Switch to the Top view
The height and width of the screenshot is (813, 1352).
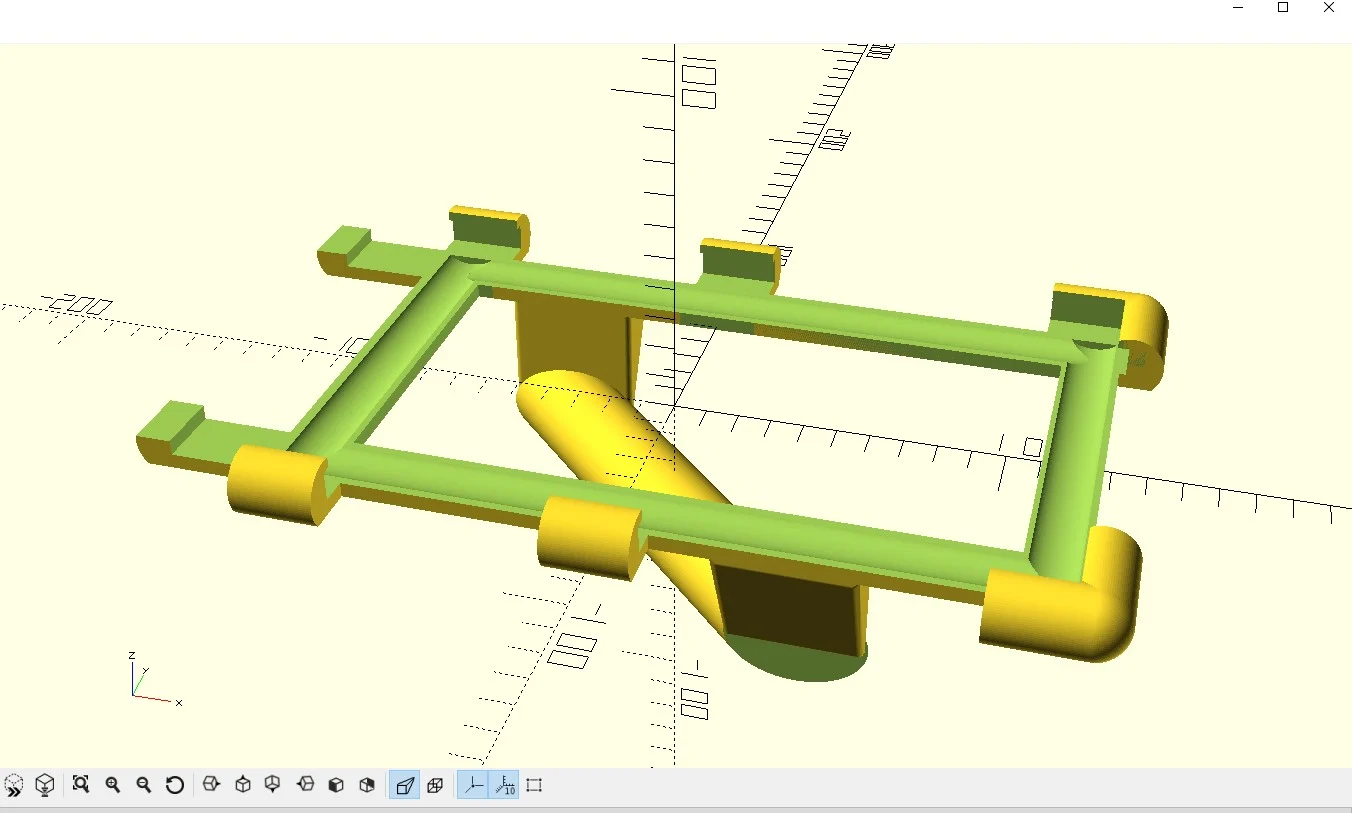click(x=243, y=785)
